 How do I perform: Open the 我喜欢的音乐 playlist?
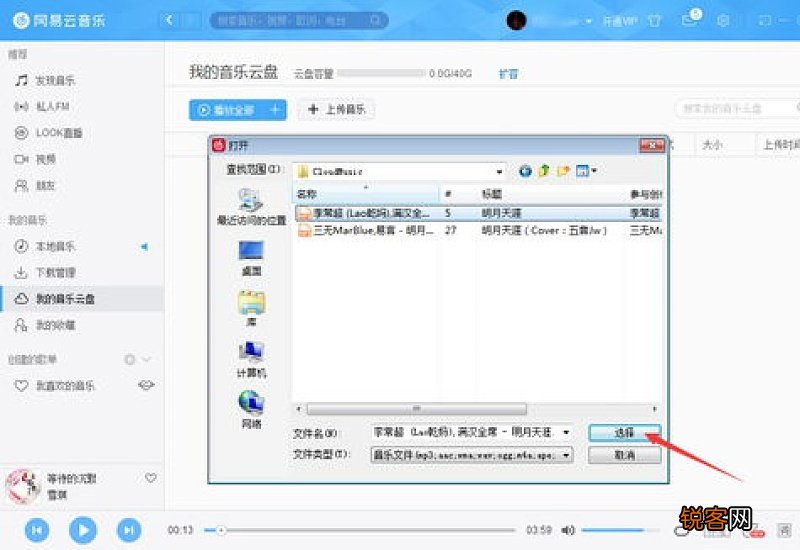click(x=55, y=386)
